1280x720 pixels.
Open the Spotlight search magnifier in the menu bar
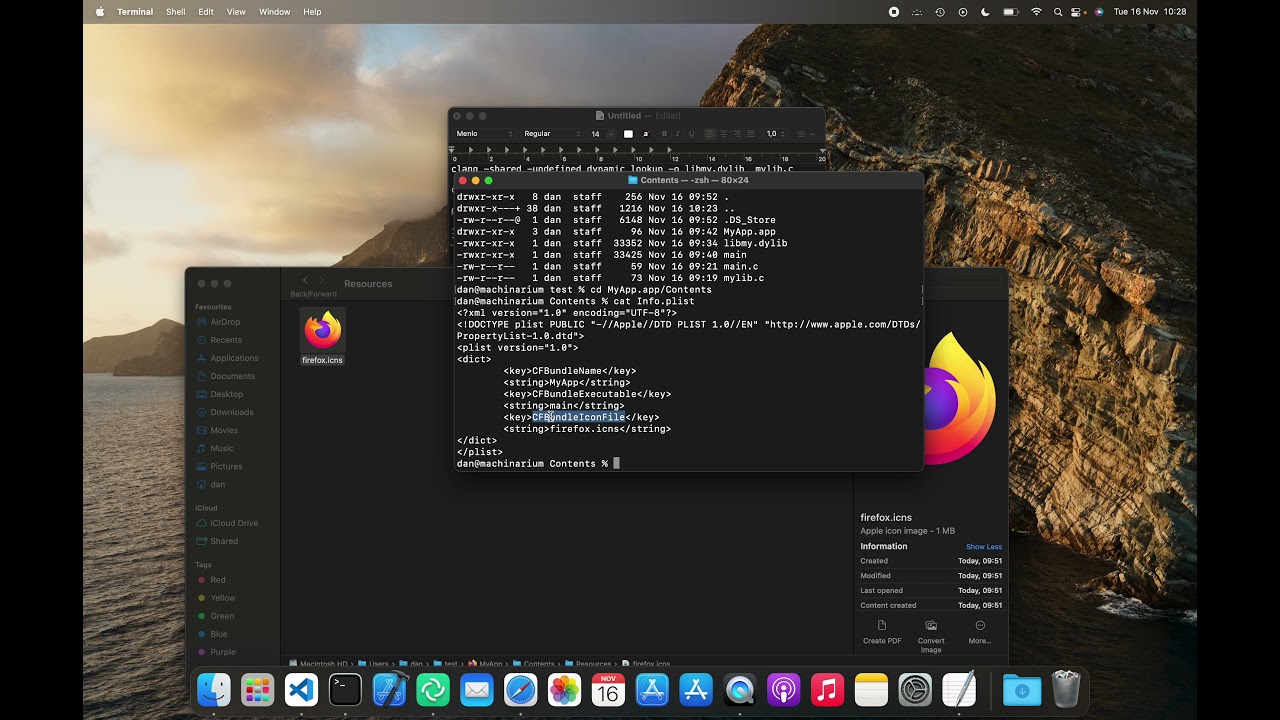[1058, 12]
